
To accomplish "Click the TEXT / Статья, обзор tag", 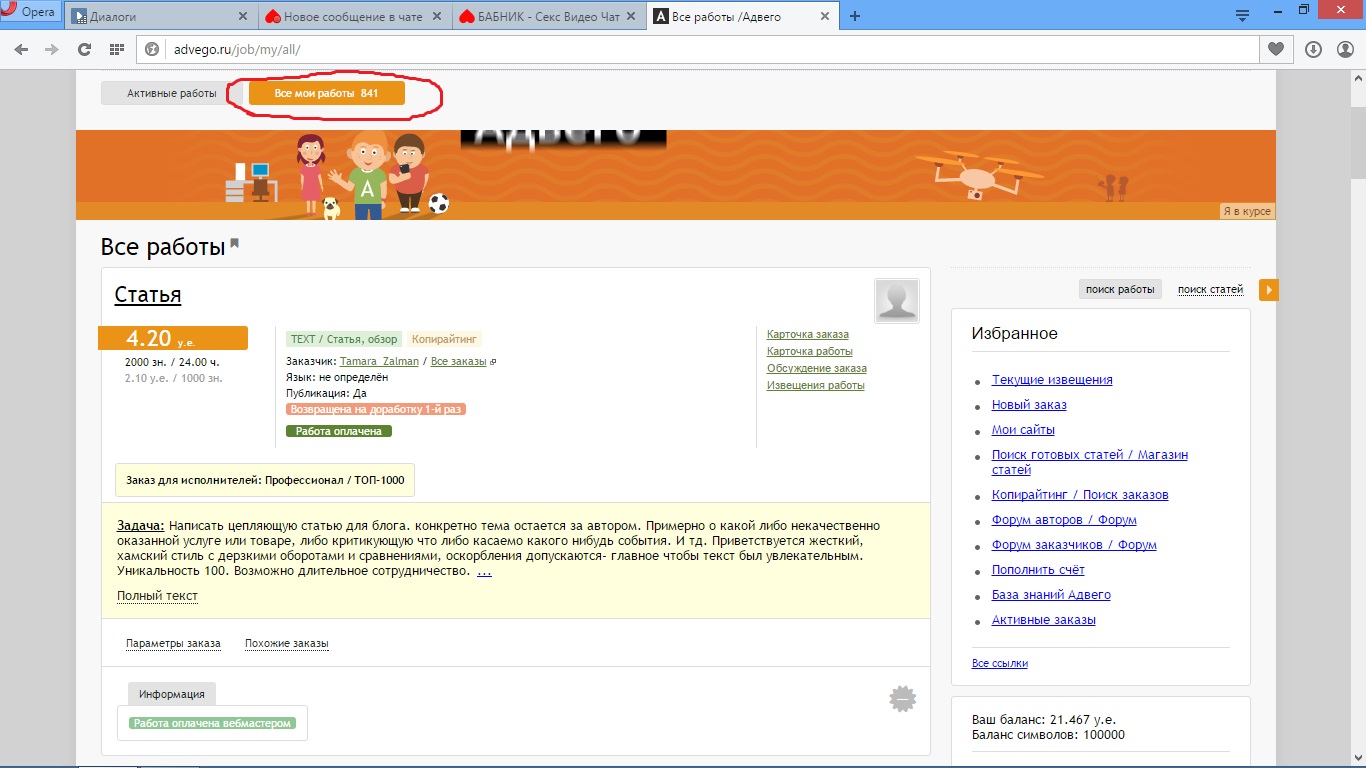I will point(343,339).
